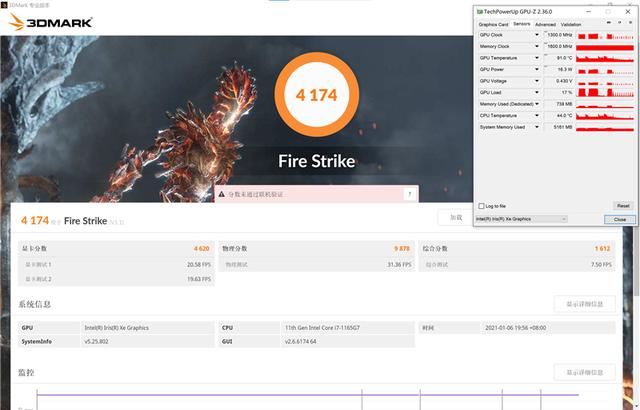This screenshot has width=640, height=410.
Task: Click the 4 174 score circle
Action: click(x=317, y=95)
